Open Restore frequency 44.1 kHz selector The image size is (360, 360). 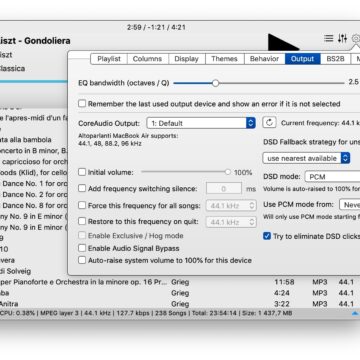click(231, 222)
